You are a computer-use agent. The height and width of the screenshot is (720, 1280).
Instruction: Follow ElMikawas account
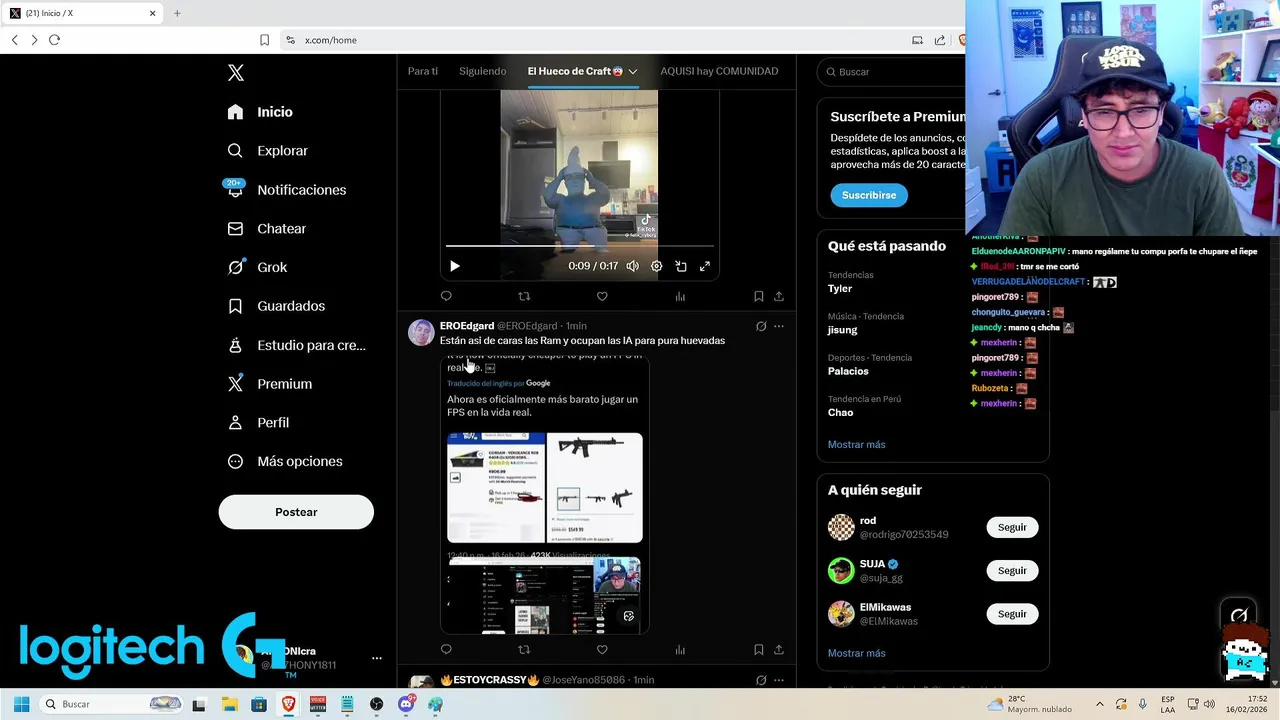click(1012, 614)
